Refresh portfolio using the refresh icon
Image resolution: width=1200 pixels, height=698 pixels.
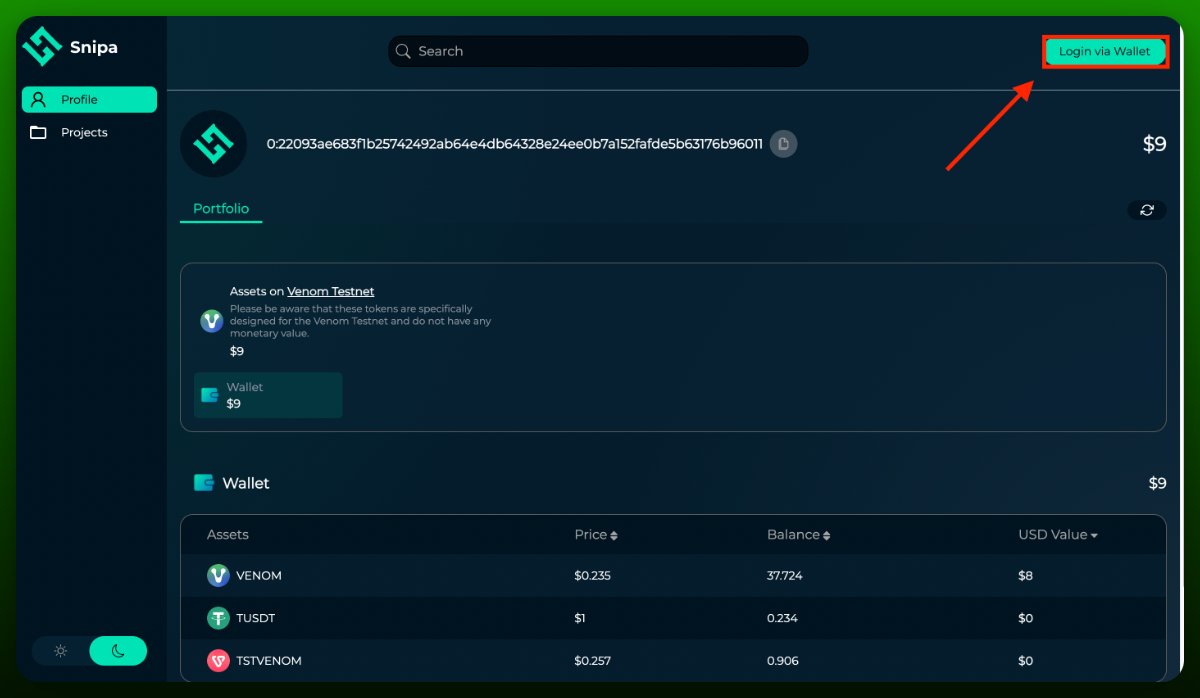[x=1147, y=210]
